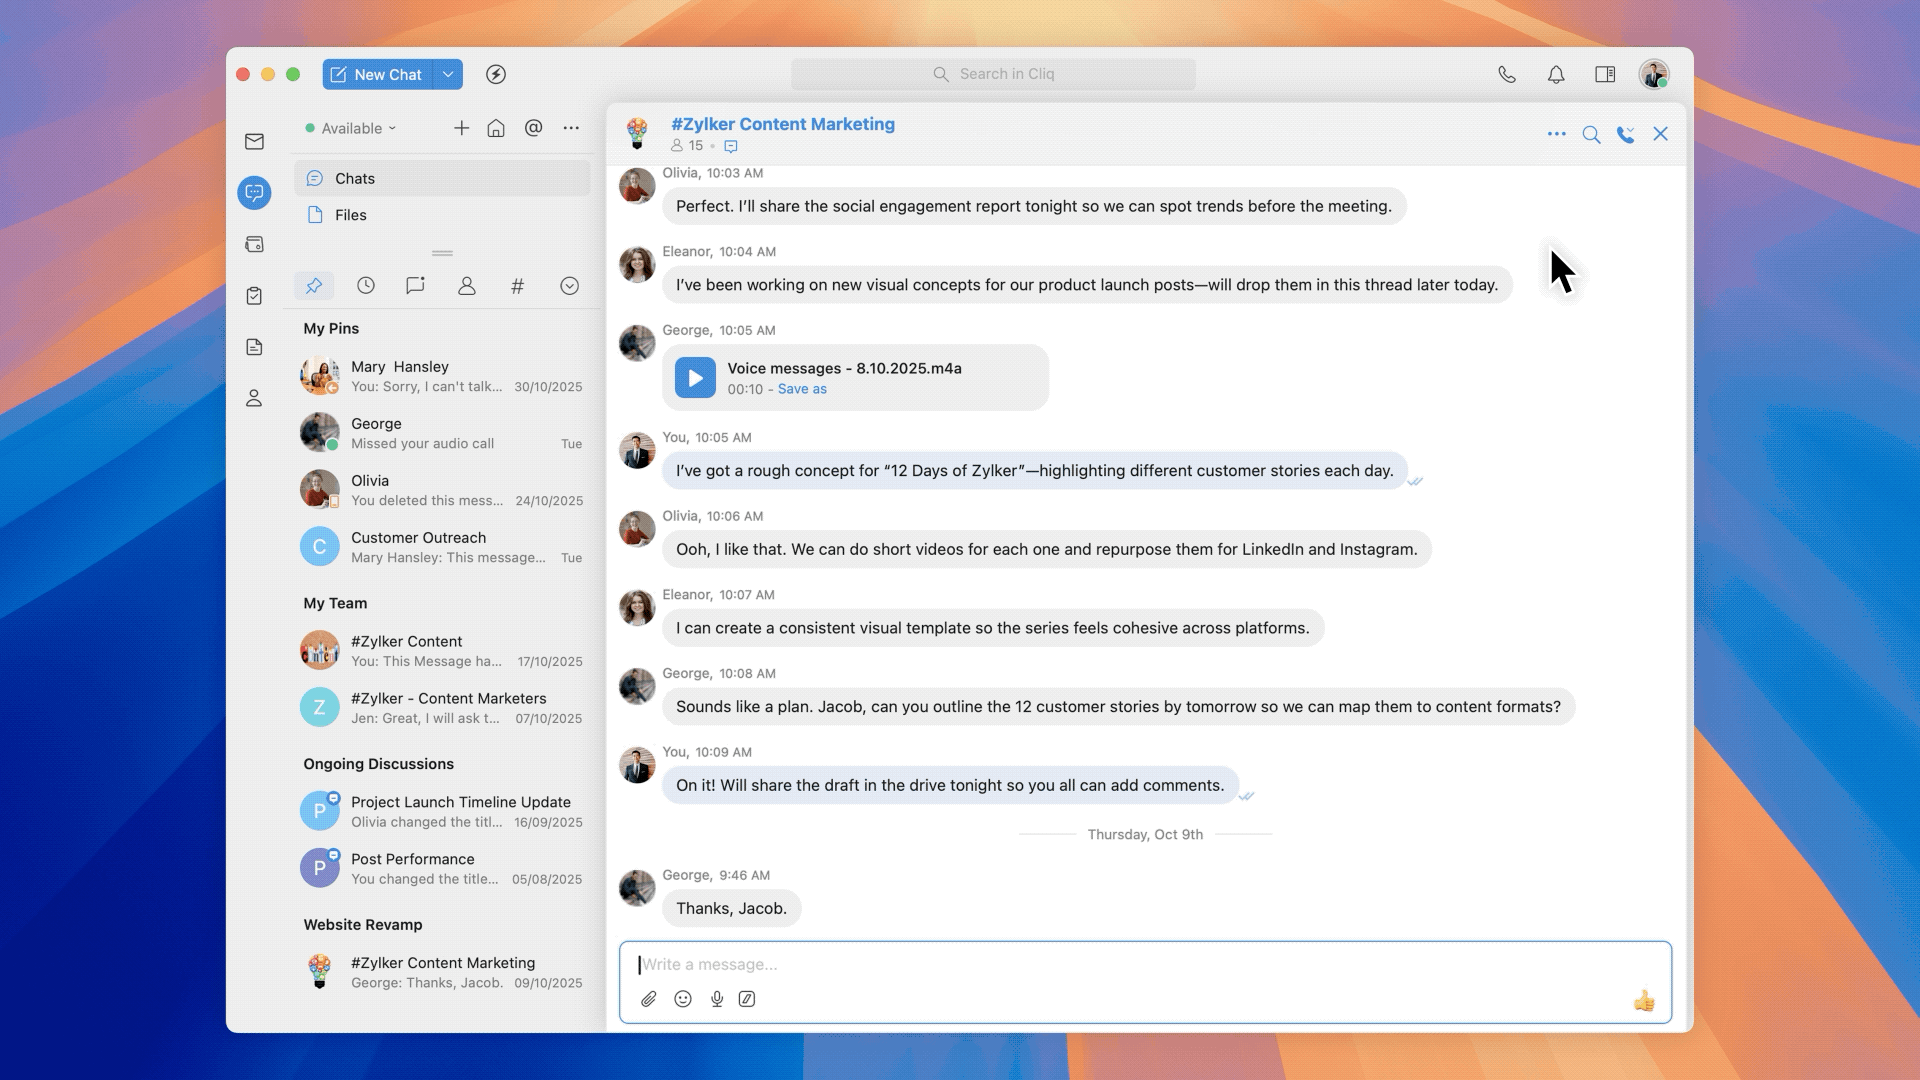This screenshot has width=1920, height=1080.
Task: Click the Search in Cliq field
Action: click(993, 74)
